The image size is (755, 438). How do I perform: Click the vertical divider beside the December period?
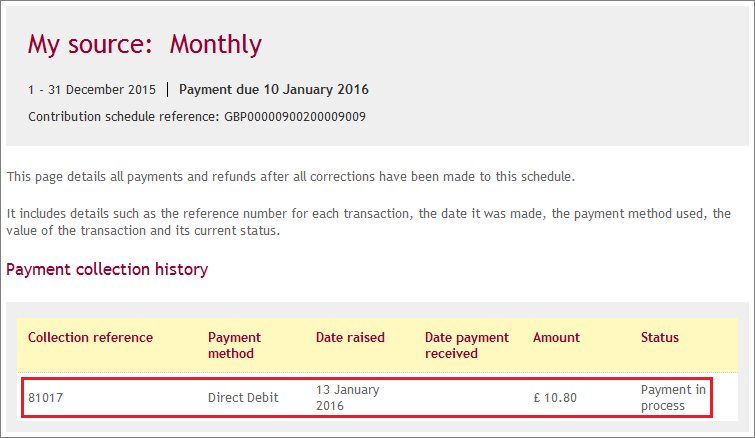click(x=168, y=90)
